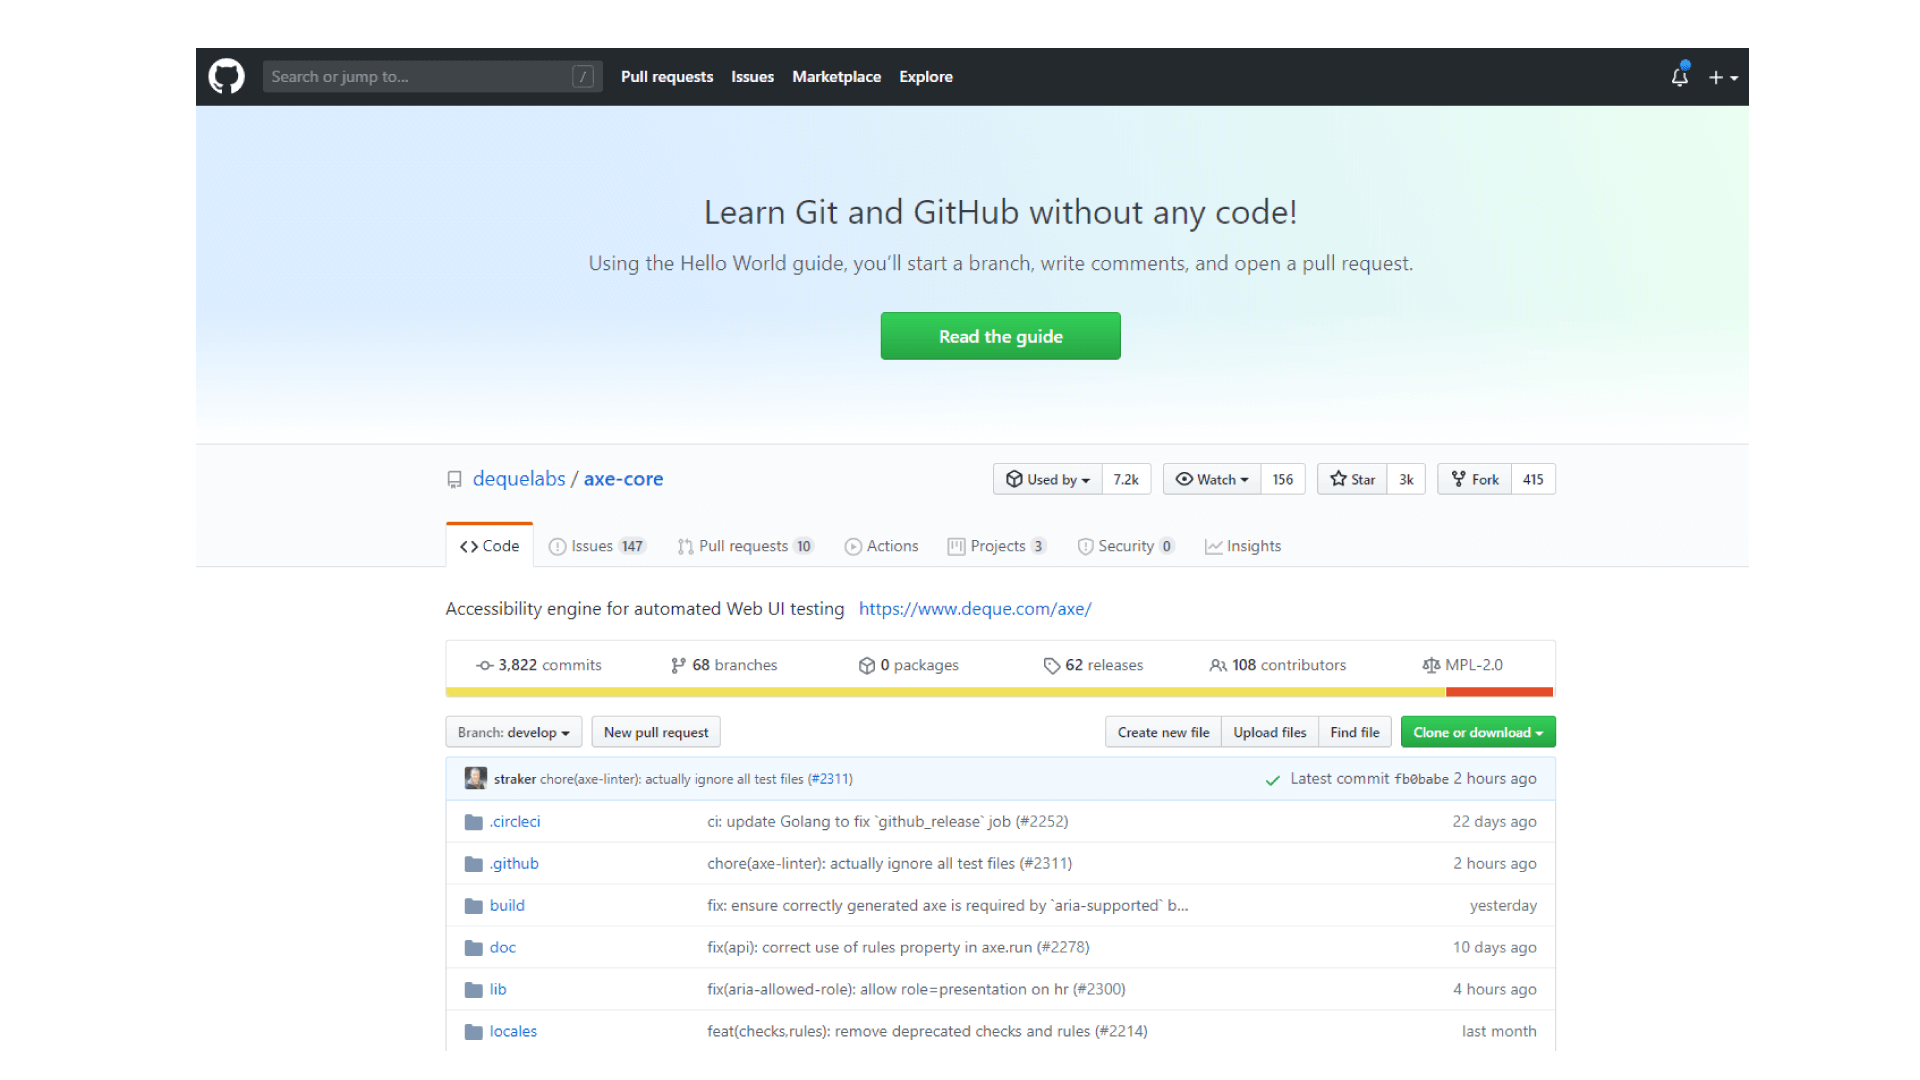Open the Insights tab

[x=1243, y=546]
